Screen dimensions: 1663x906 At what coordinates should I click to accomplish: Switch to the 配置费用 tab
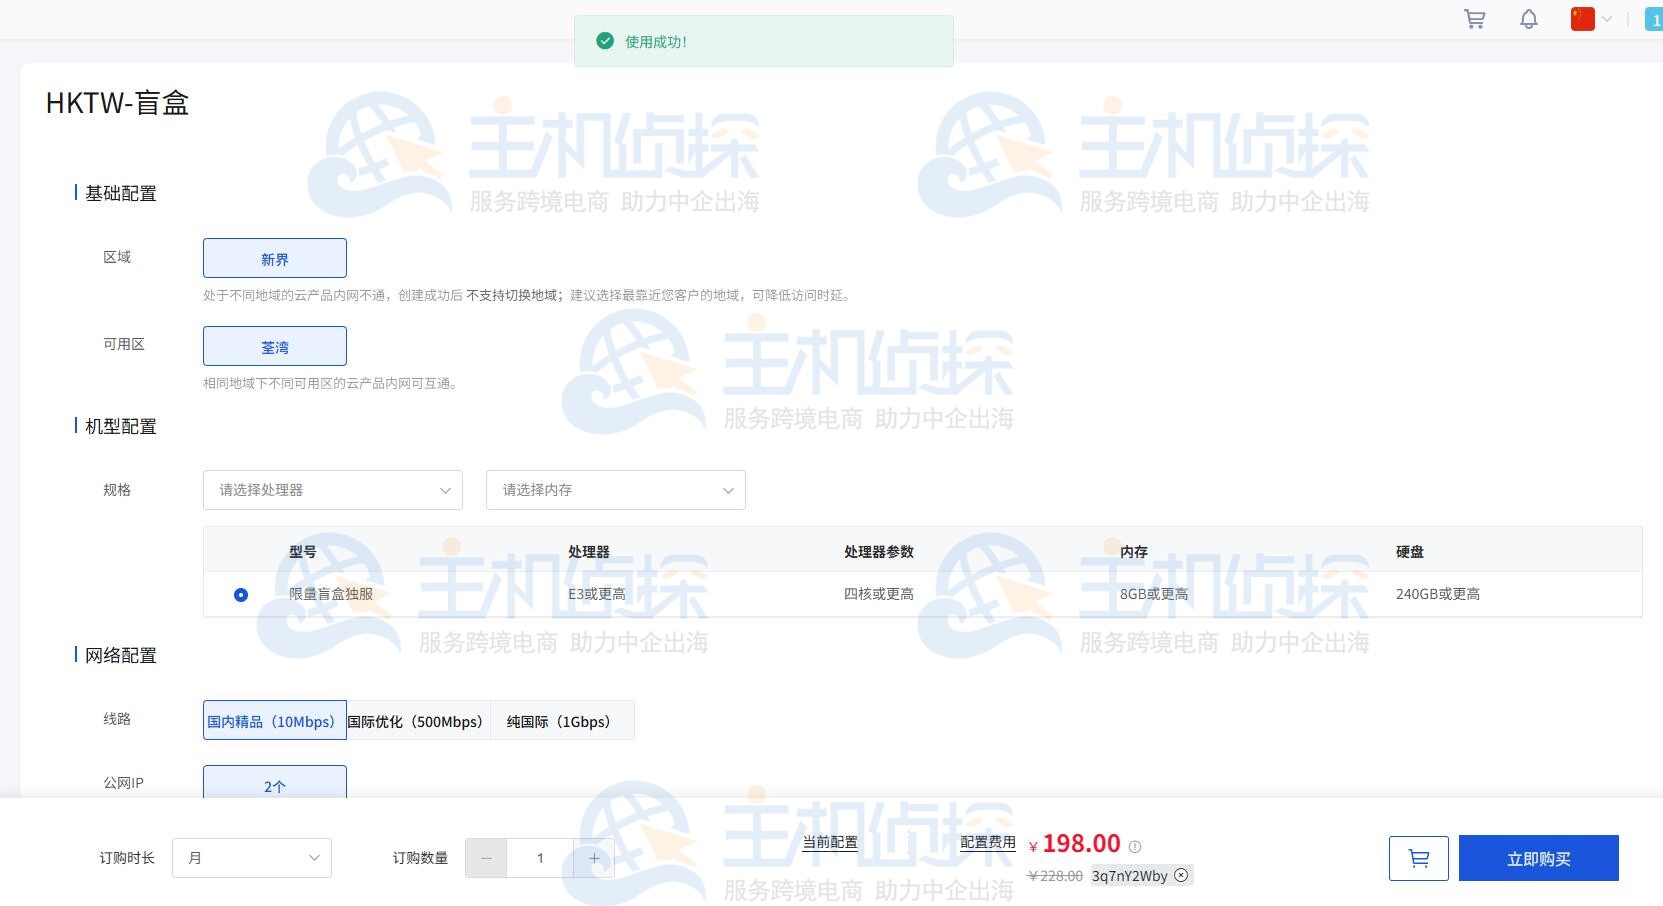[x=988, y=842]
